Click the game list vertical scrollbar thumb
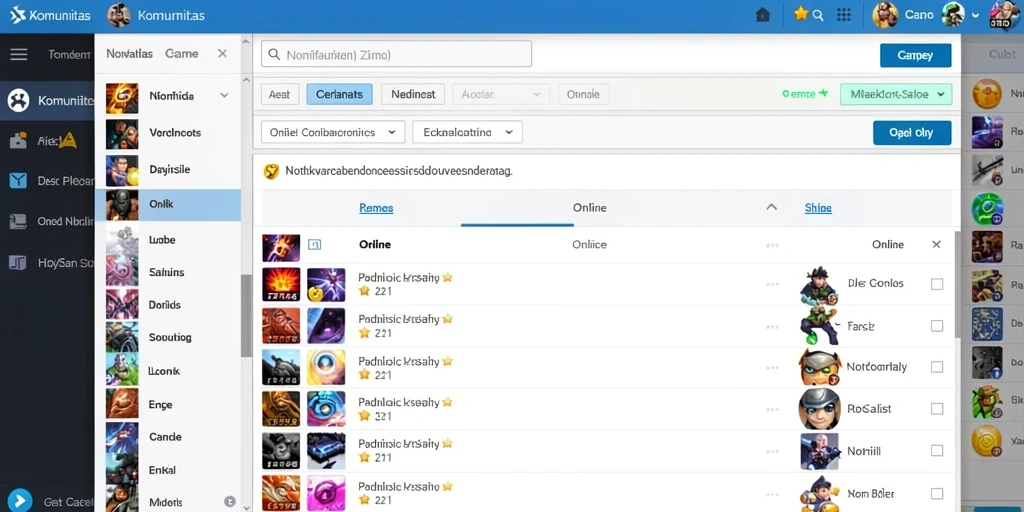Screen dimensions: 1024x512 pyautogui.click(x=246, y=315)
